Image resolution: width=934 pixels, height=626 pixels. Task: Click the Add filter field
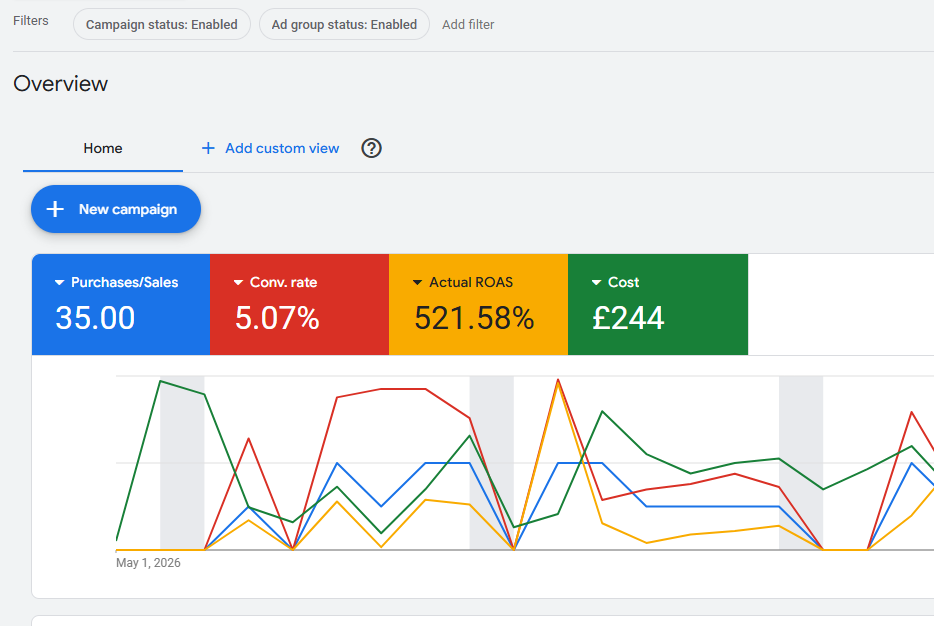(468, 24)
